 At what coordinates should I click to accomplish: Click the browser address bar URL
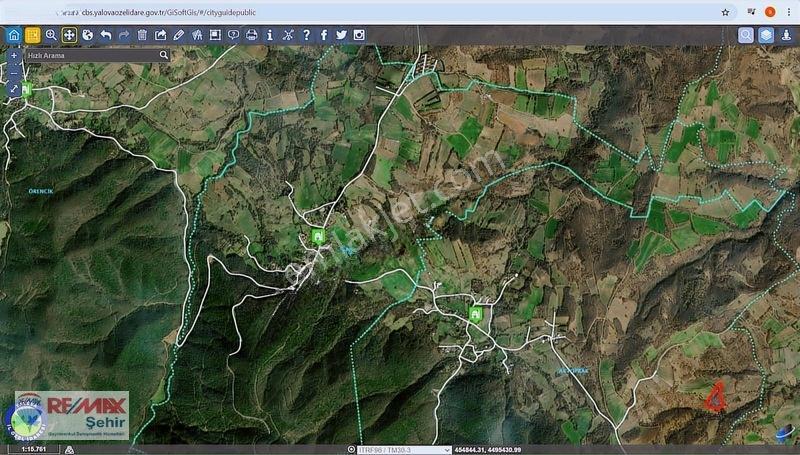[x=169, y=12]
